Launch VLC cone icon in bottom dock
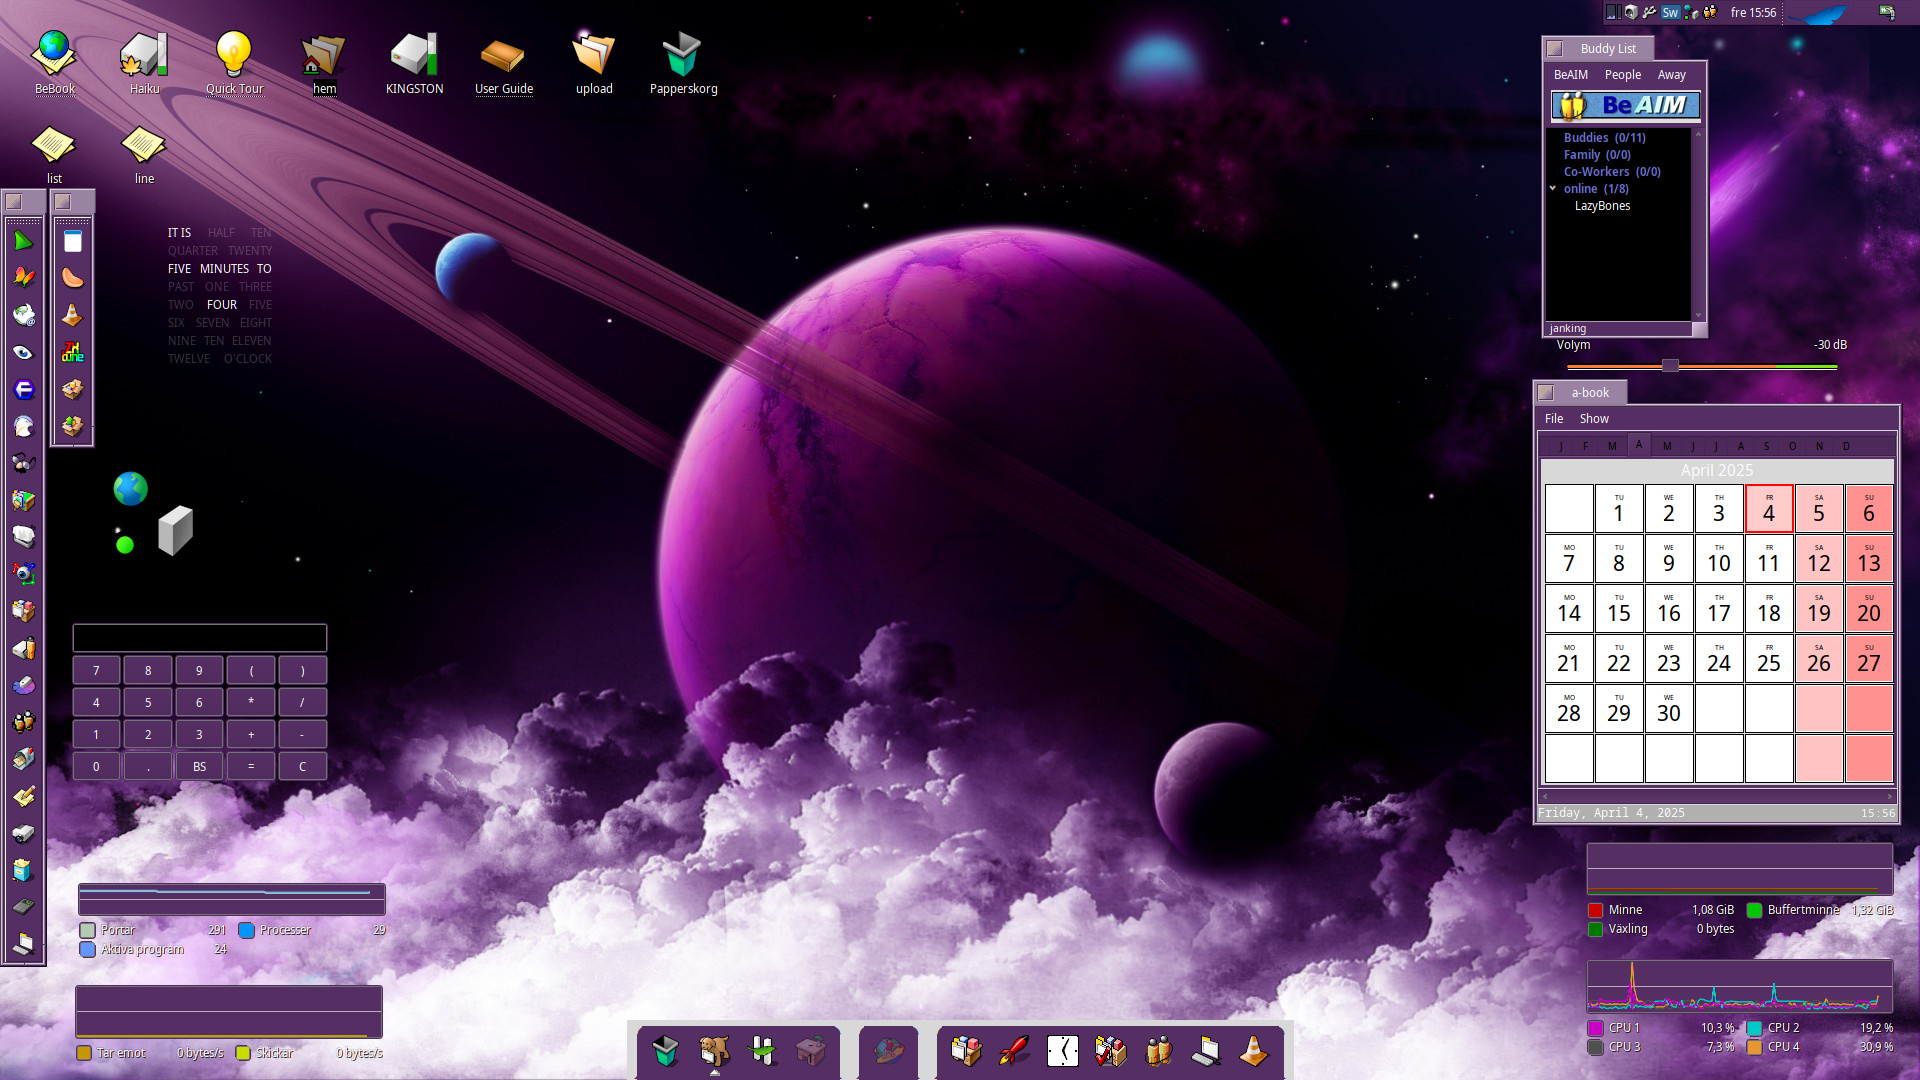The width and height of the screenshot is (1920, 1080). tap(1253, 1050)
